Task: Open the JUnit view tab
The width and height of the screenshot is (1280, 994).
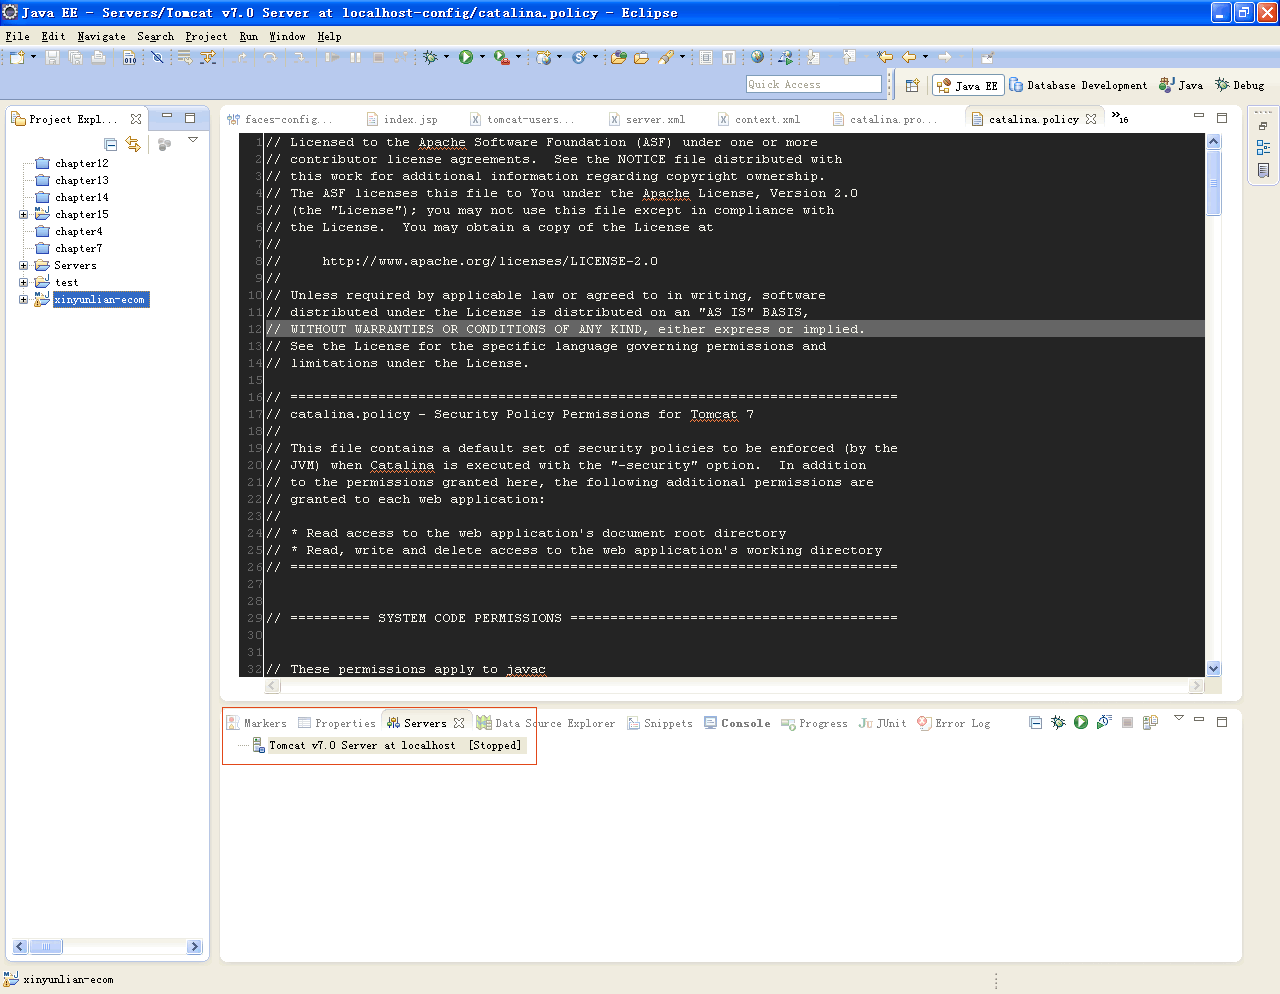Action: click(883, 723)
